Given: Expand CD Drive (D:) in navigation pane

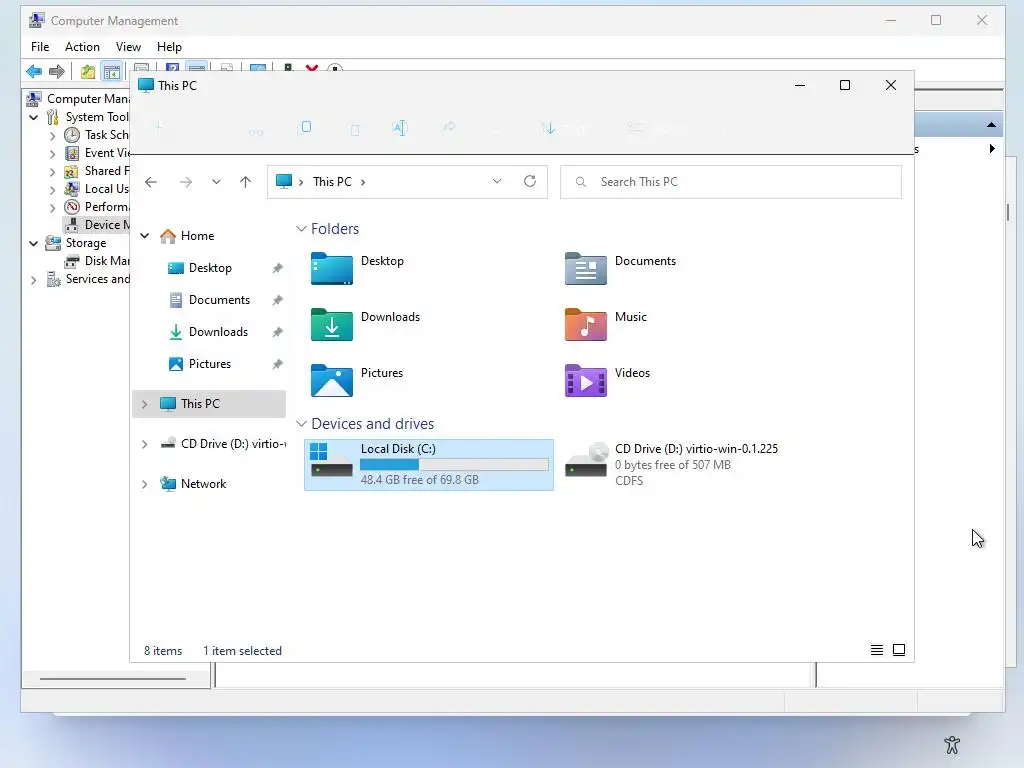Looking at the screenshot, I should [145, 444].
